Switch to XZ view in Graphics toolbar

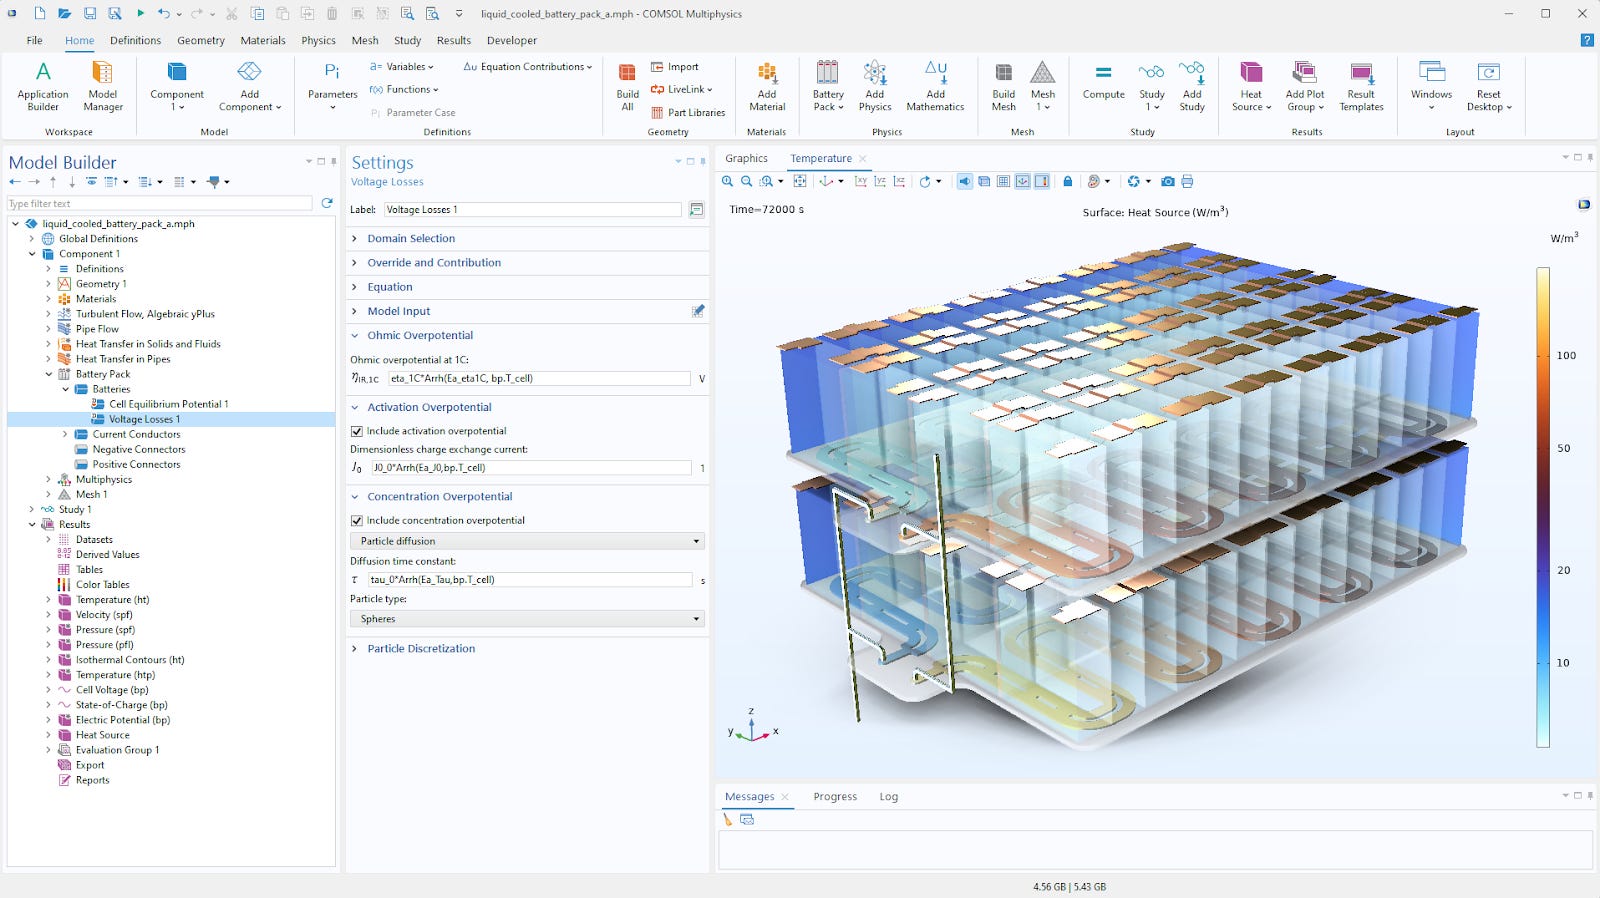[x=900, y=182]
